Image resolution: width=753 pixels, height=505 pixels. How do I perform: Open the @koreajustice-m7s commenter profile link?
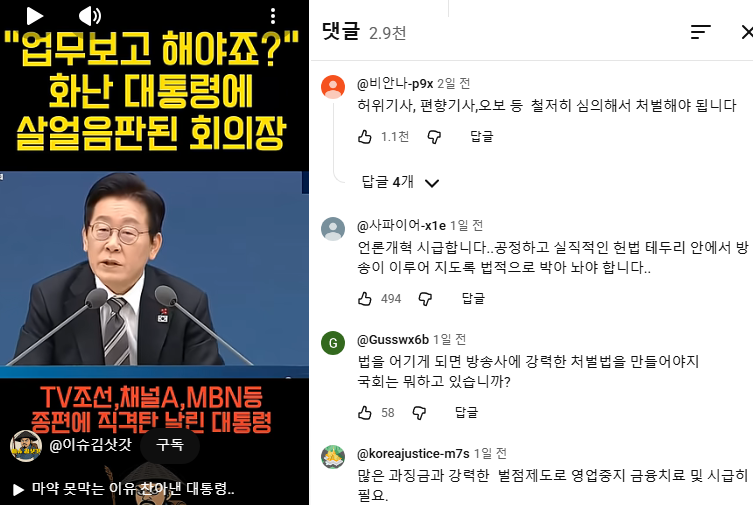pyautogui.click(x=413, y=454)
